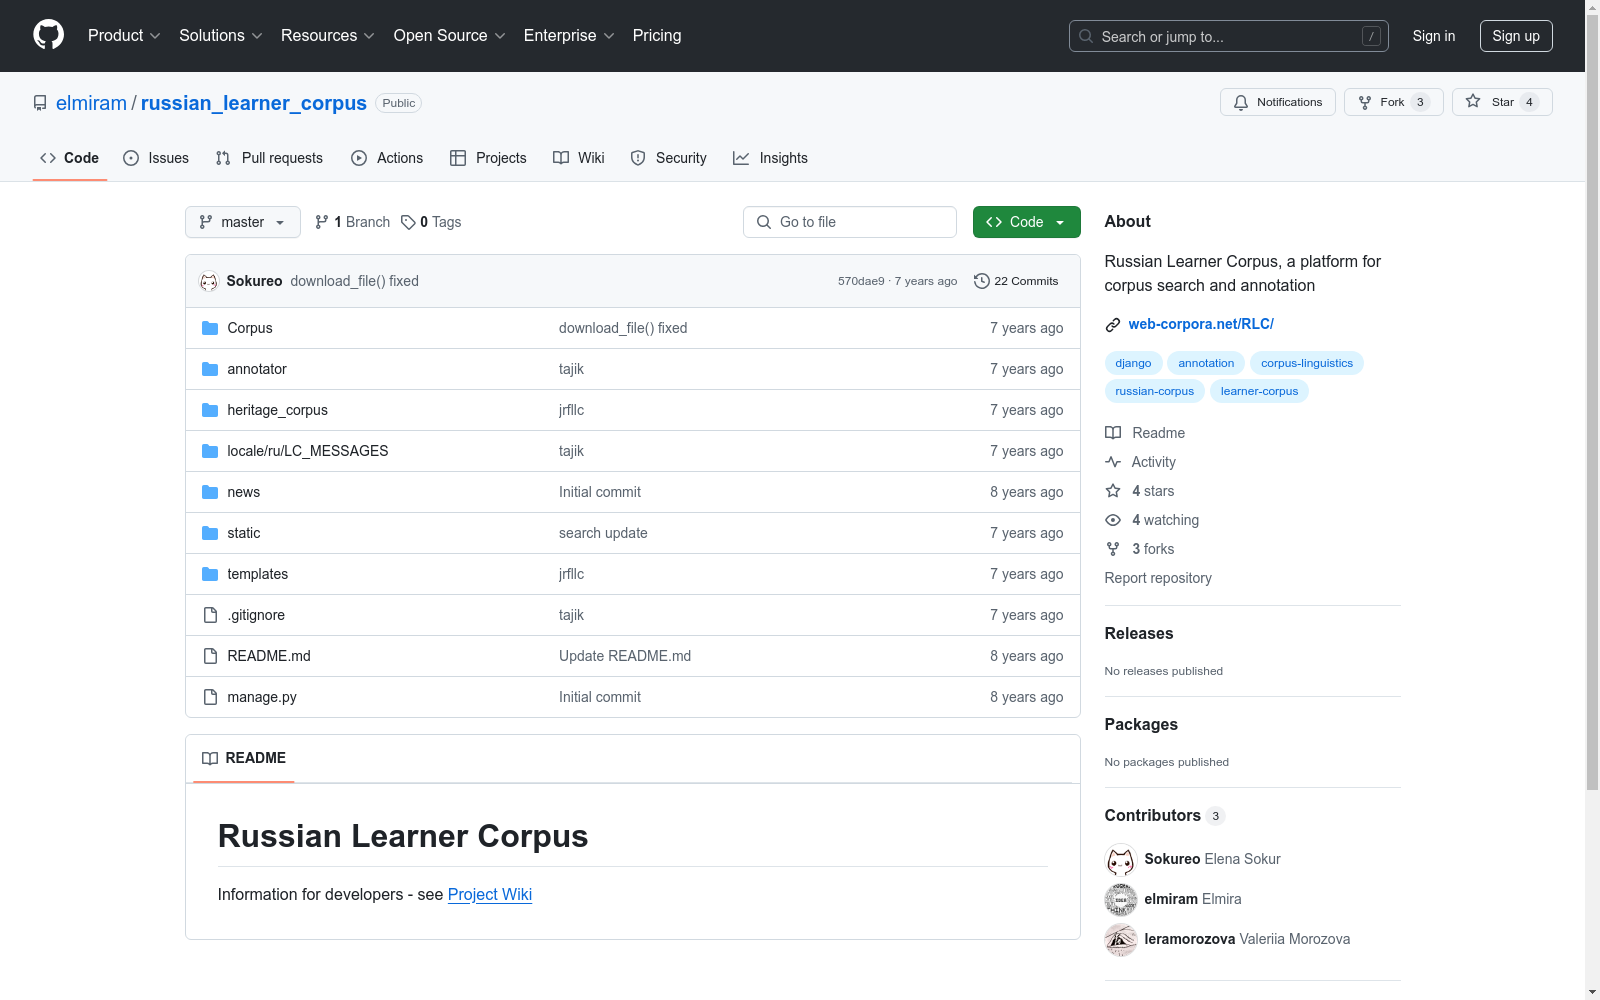The image size is (1600, 1000).
Task: Click the static folder icon
Action: pos(210,533)
